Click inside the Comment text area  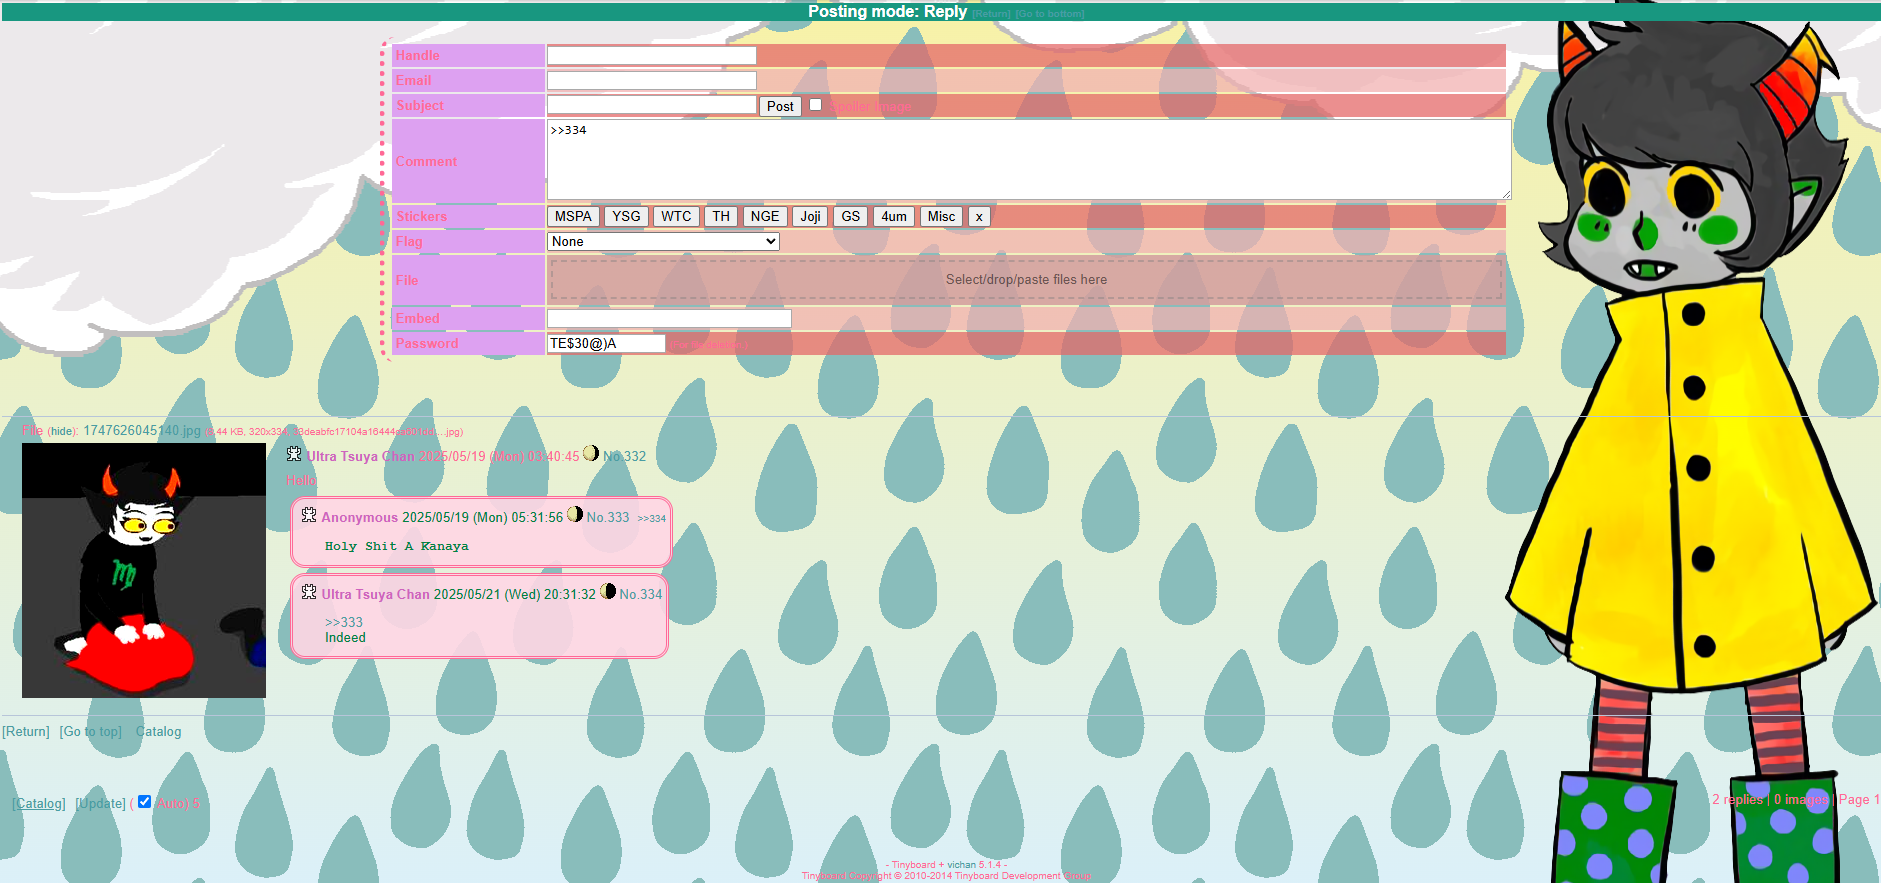pos(1029,160)
